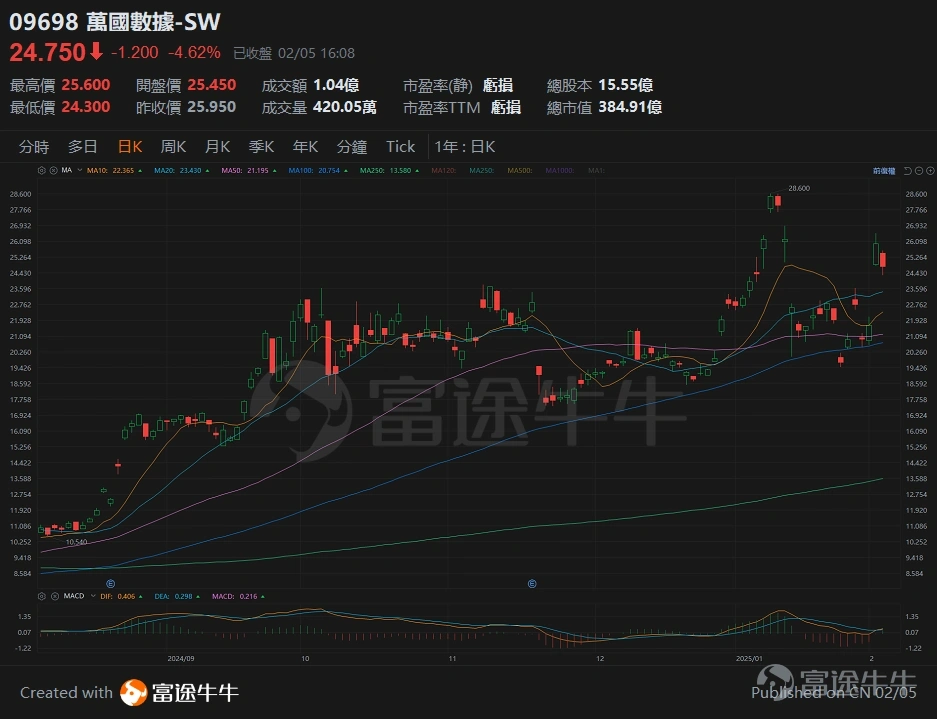Enable the dimmed MA1000 line
The width and height of the screenshot is (937, 719).
[x=560, y=170]
